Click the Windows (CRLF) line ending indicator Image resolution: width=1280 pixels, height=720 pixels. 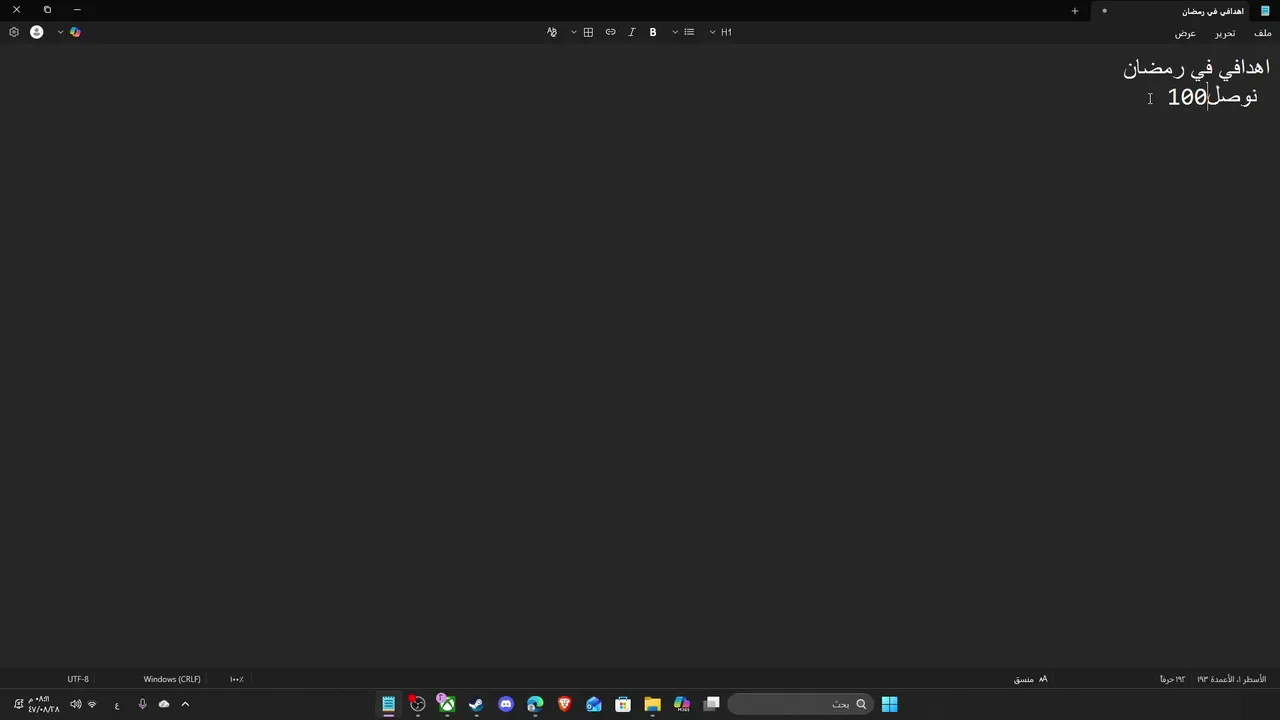(172, 679)
